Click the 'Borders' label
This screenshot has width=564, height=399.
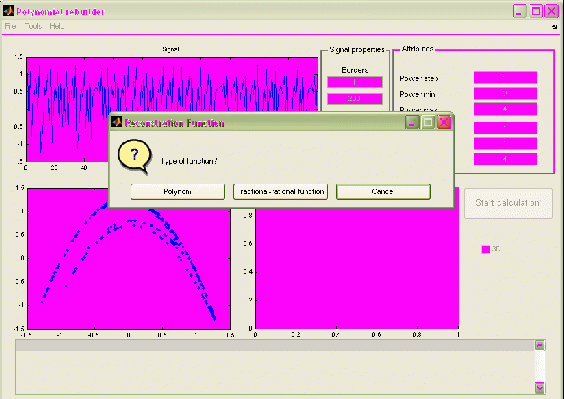pyautogui.click(x=355, y=70)
